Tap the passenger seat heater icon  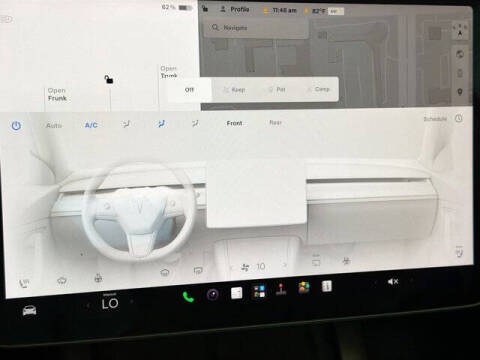[x=460, y=252]
